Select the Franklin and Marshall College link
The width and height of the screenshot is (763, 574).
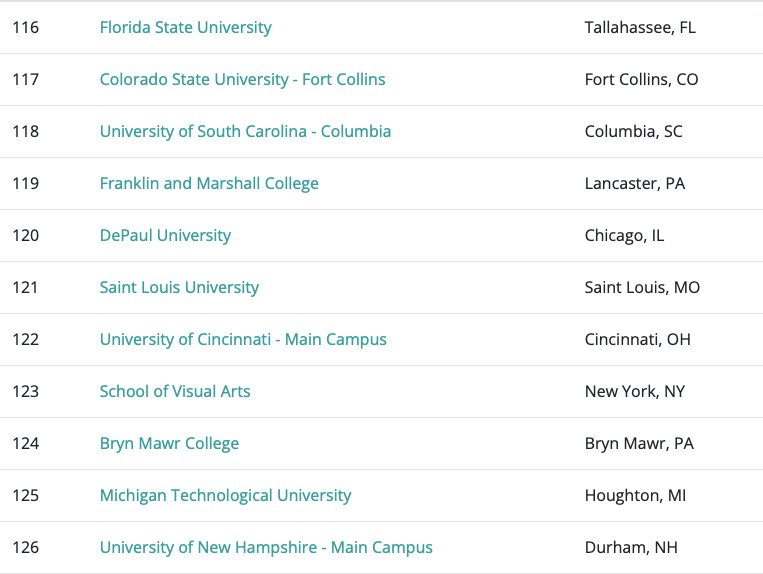tap(209, 184)
